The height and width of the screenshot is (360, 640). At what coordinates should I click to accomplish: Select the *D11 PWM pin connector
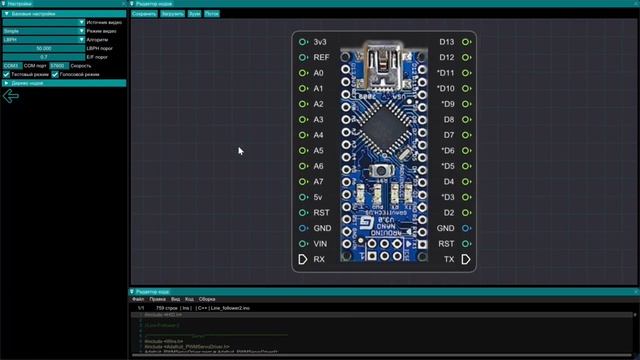pyautogui.click(x=466, y=73)
